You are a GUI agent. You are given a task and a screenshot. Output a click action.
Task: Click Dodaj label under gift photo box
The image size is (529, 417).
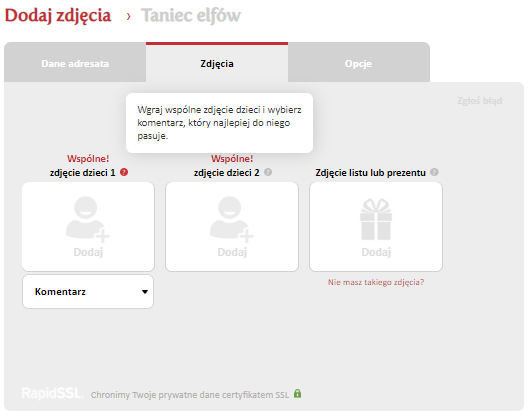point(376,252)
